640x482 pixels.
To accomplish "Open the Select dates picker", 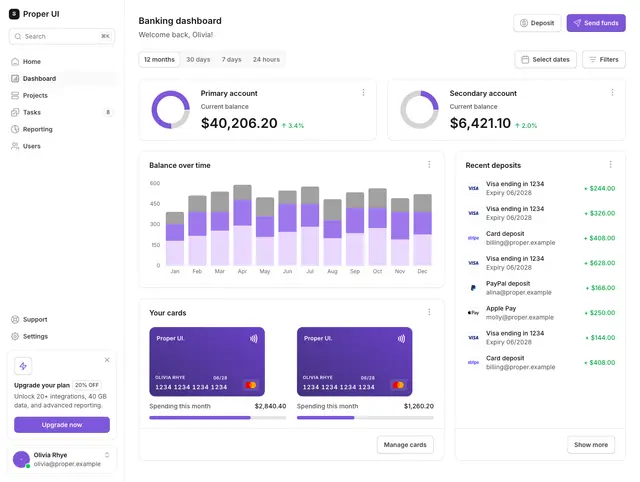I will coord(546,60).
